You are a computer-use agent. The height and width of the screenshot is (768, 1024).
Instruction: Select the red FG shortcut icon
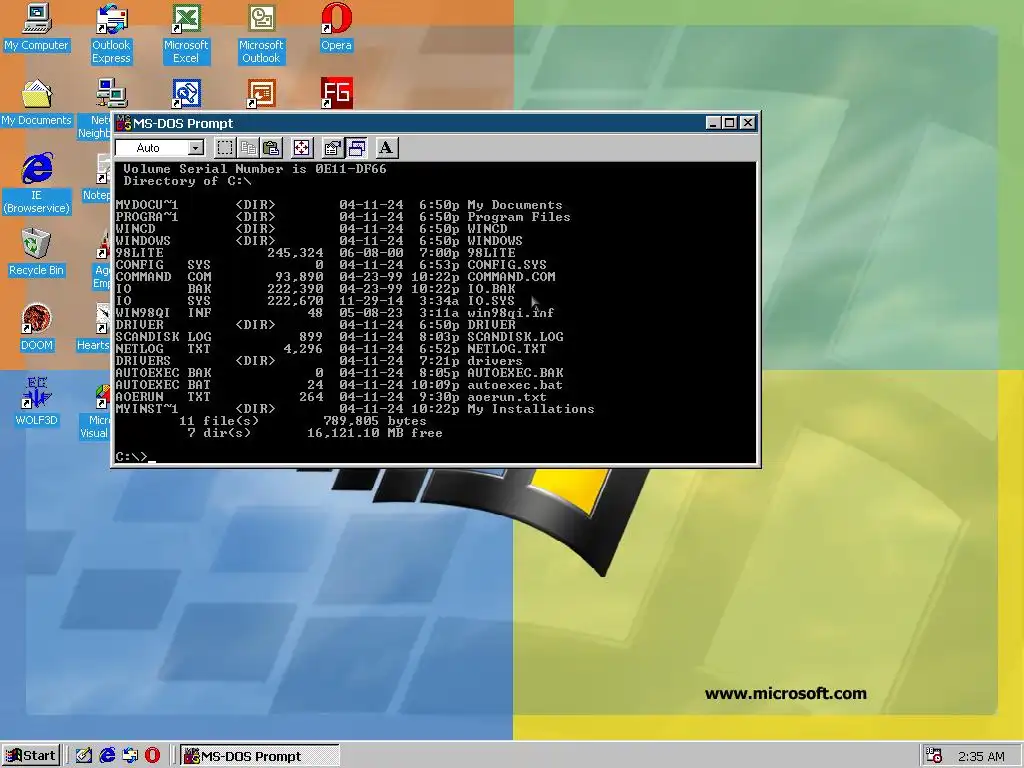click(336, 93)
